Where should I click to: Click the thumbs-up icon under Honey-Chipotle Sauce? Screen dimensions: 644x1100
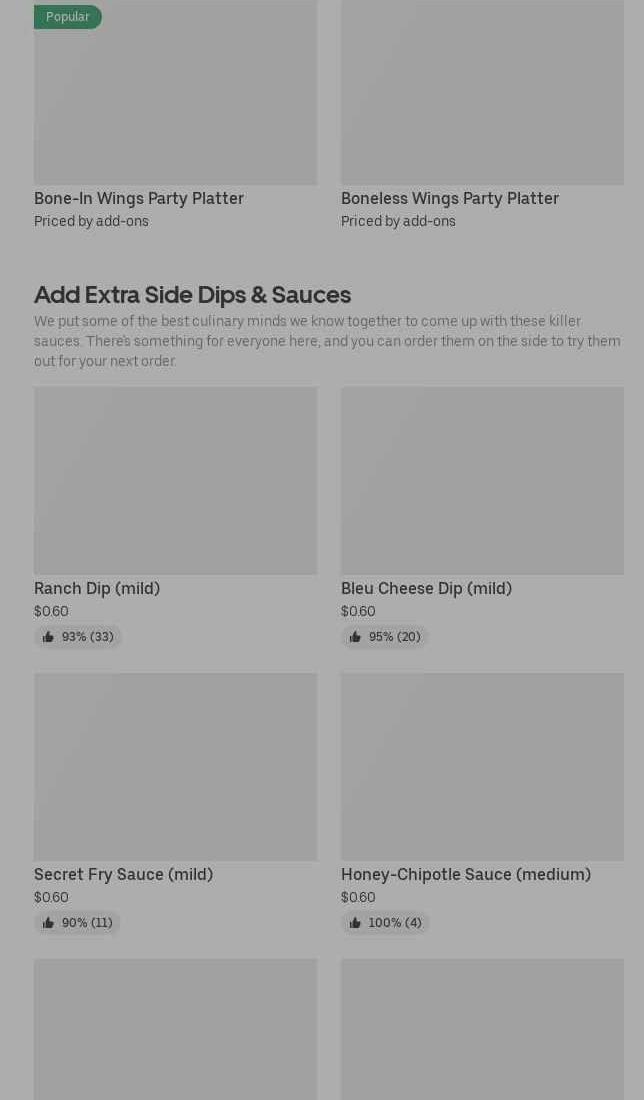pos(355,923)
